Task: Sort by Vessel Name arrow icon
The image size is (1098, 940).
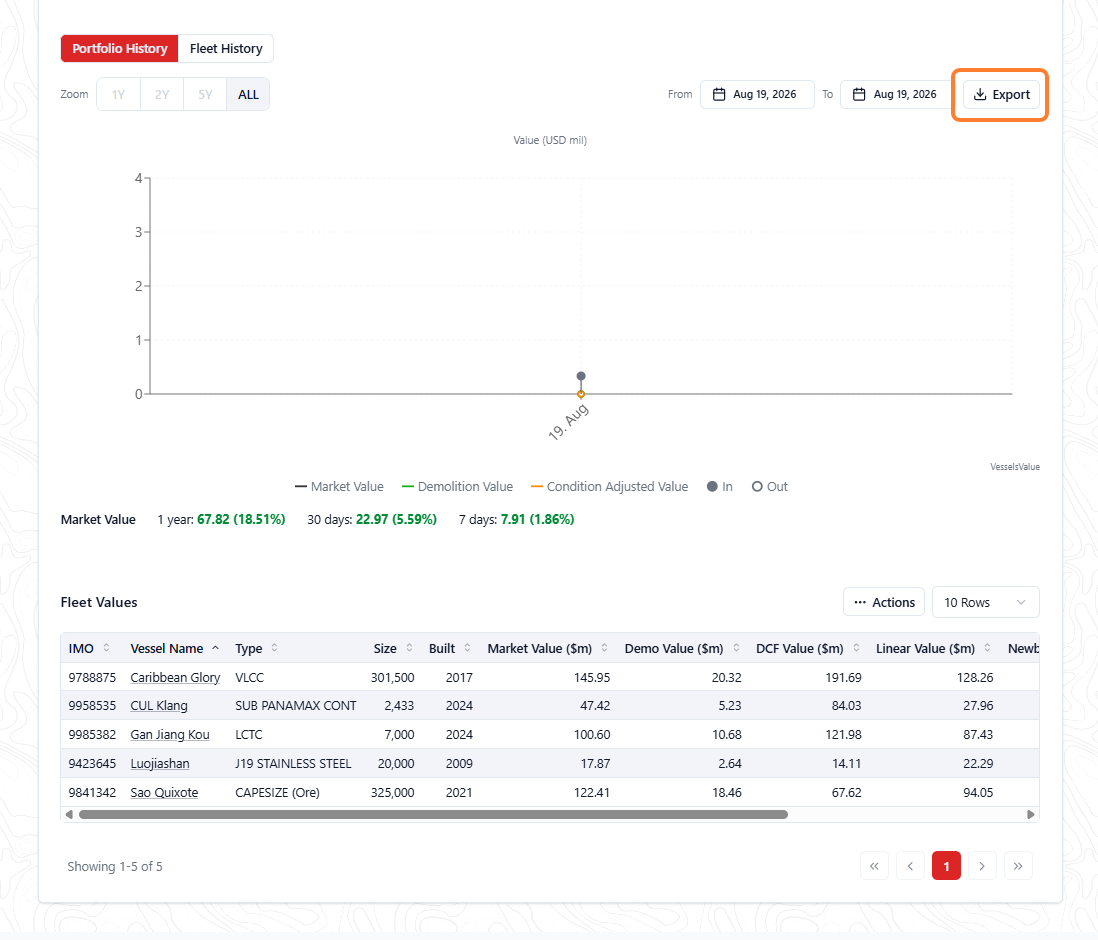Action: coord(216,648)
